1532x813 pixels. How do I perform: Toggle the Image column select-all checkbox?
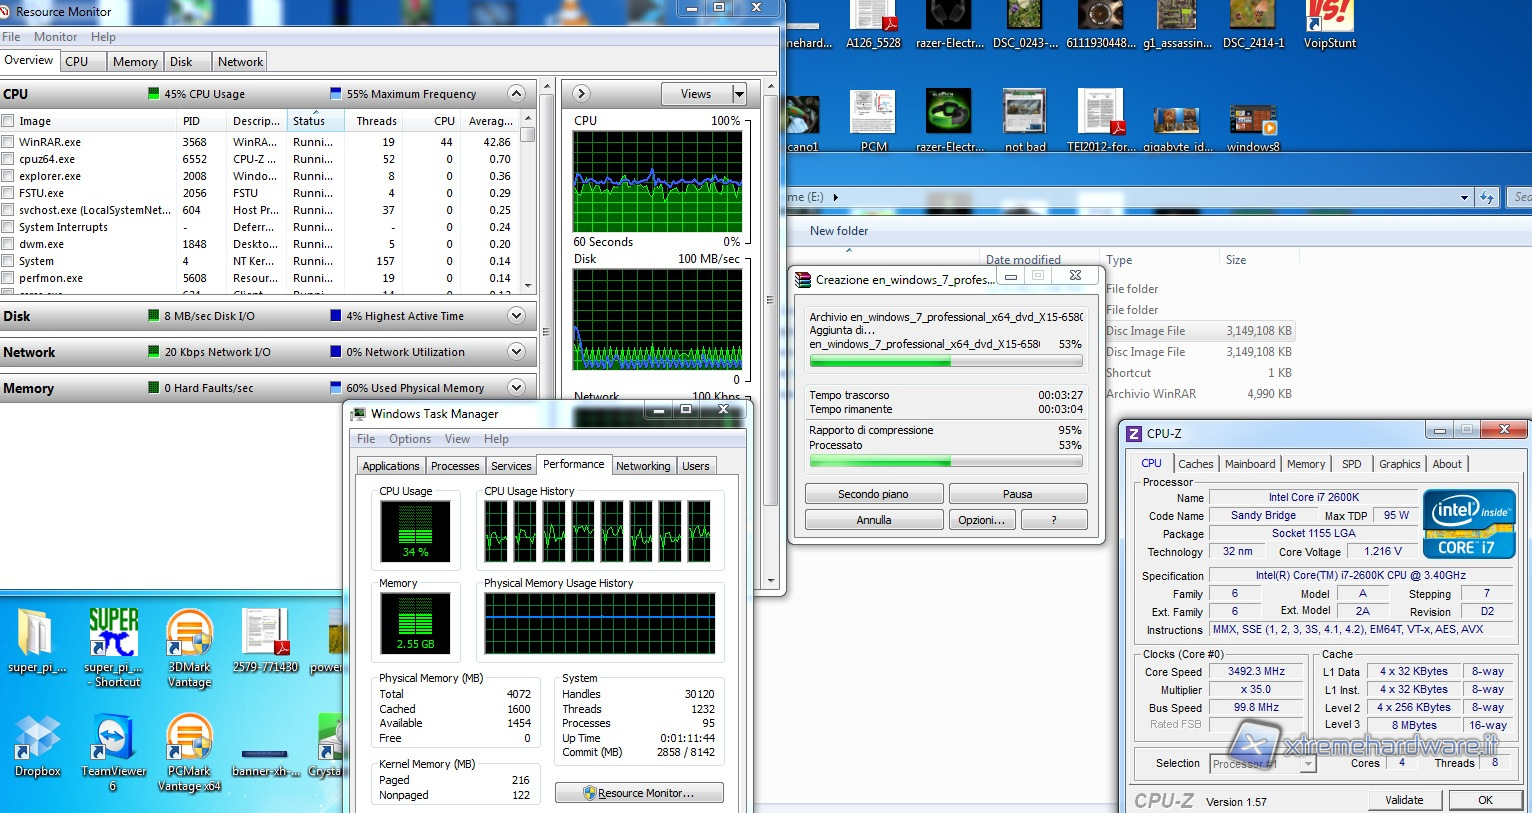8,121
